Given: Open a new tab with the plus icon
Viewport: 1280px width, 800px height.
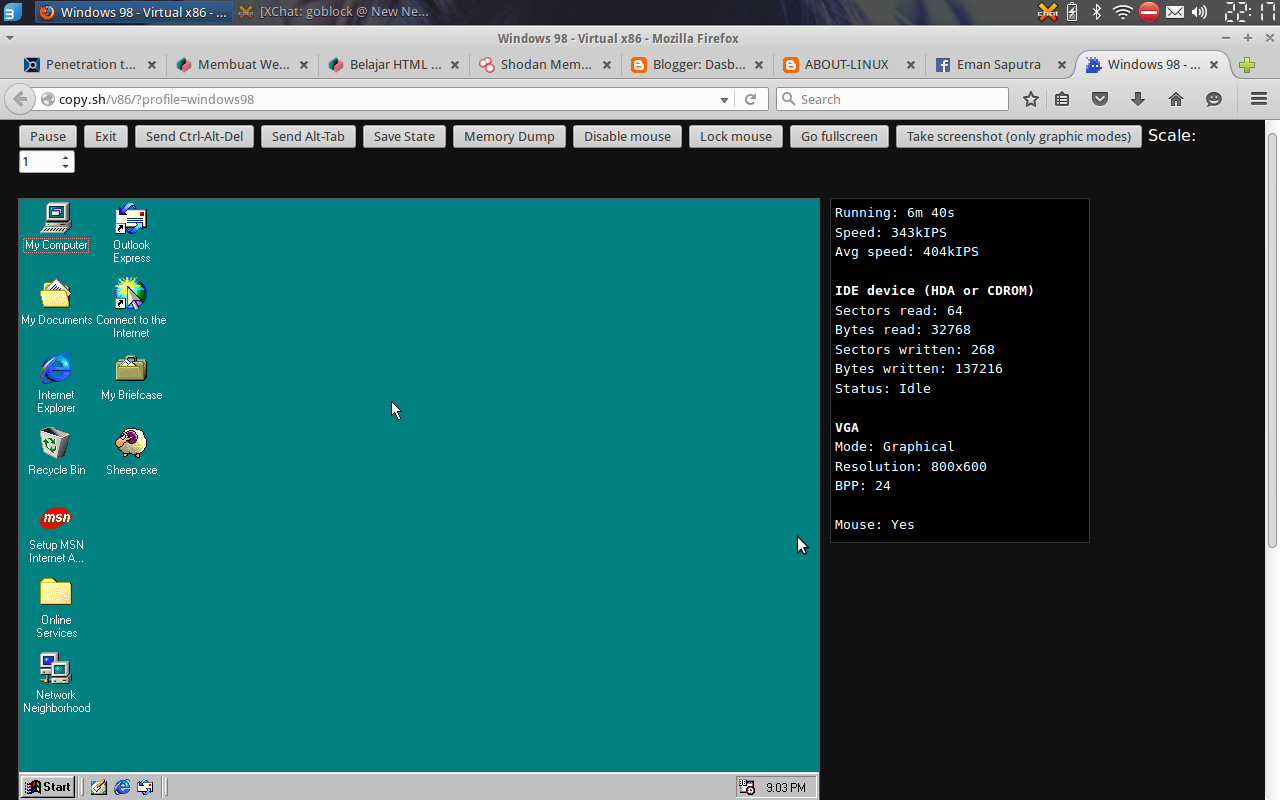Looking at the screenshot, I should pos(1247,65).
